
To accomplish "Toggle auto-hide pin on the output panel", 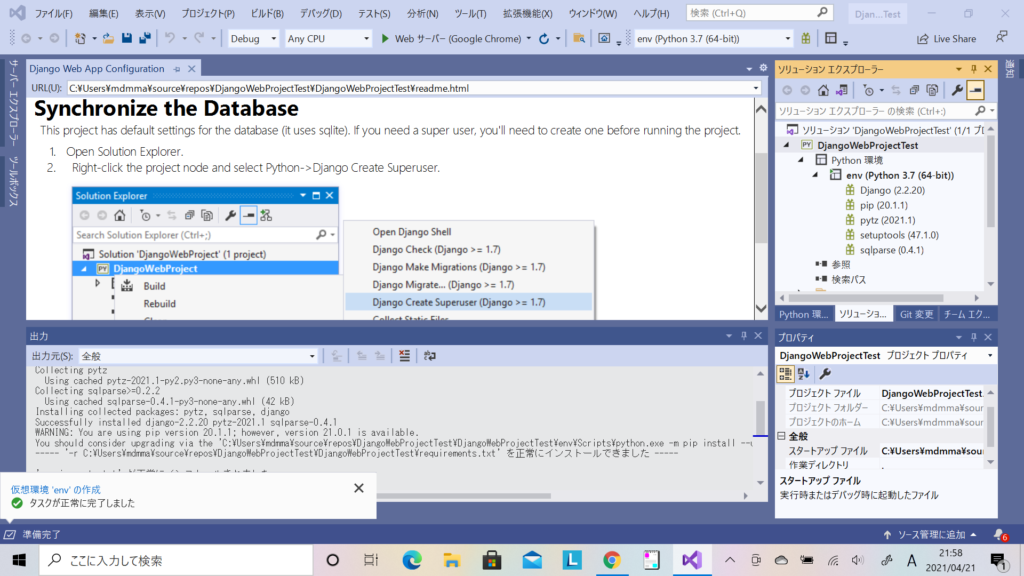I will click(744, 336).
